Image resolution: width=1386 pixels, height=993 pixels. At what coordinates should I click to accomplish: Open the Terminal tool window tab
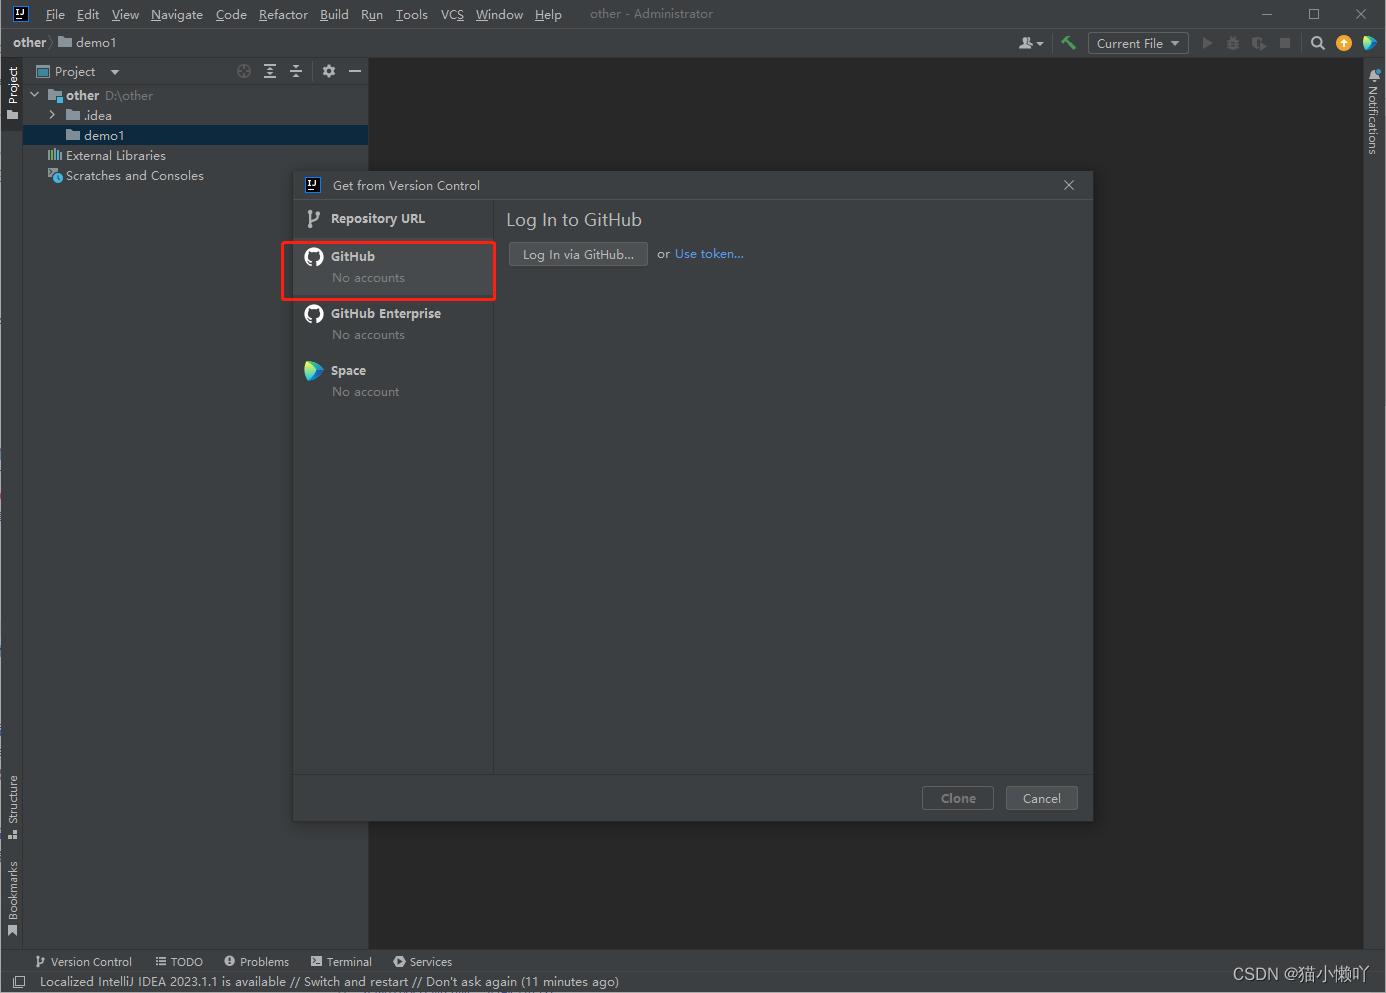341,962
